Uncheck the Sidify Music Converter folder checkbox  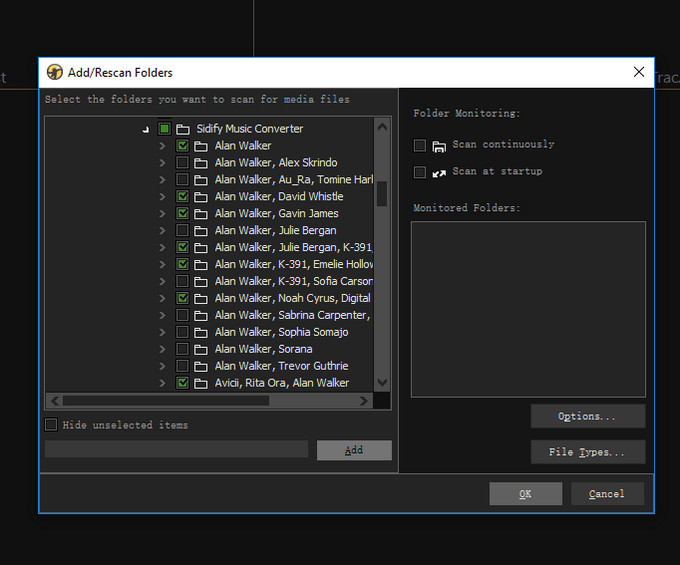[164, 128]
